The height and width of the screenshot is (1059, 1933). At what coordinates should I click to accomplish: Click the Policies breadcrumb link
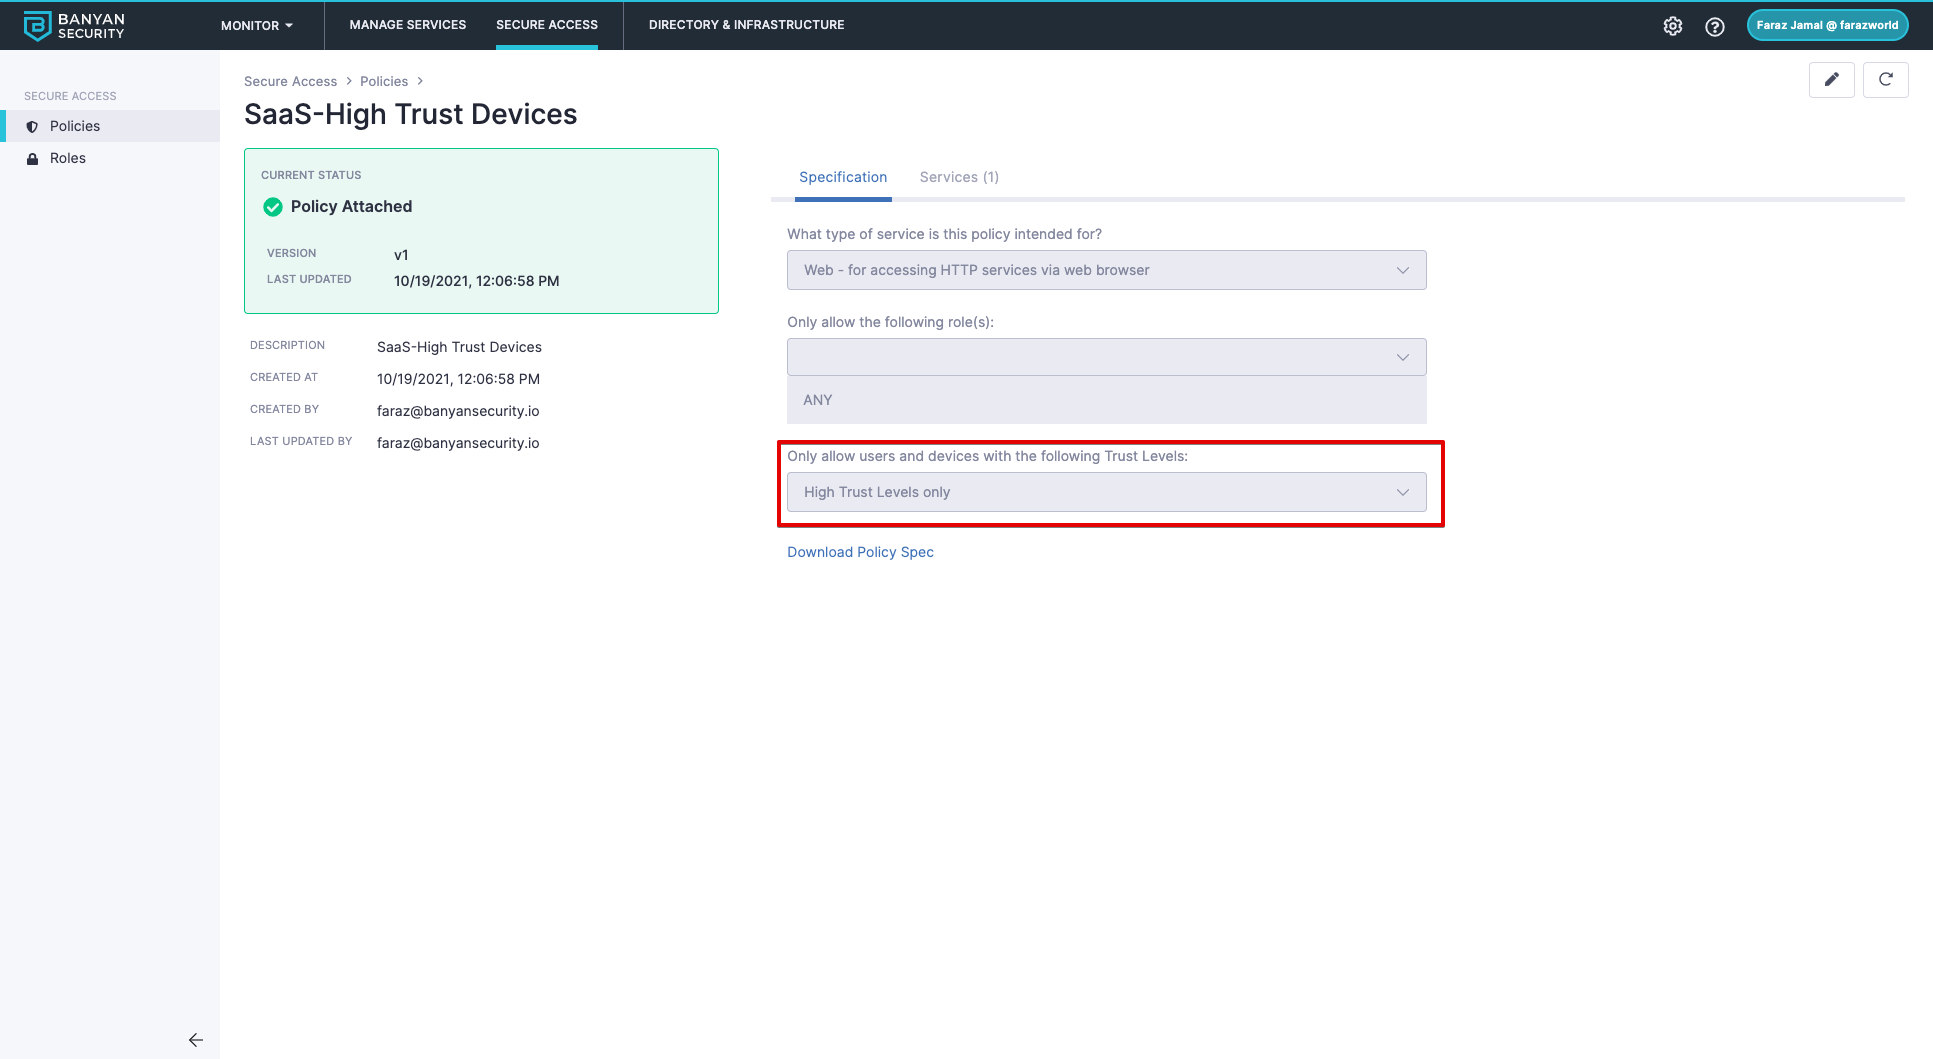pyautogui.click(x=384, y=82)
